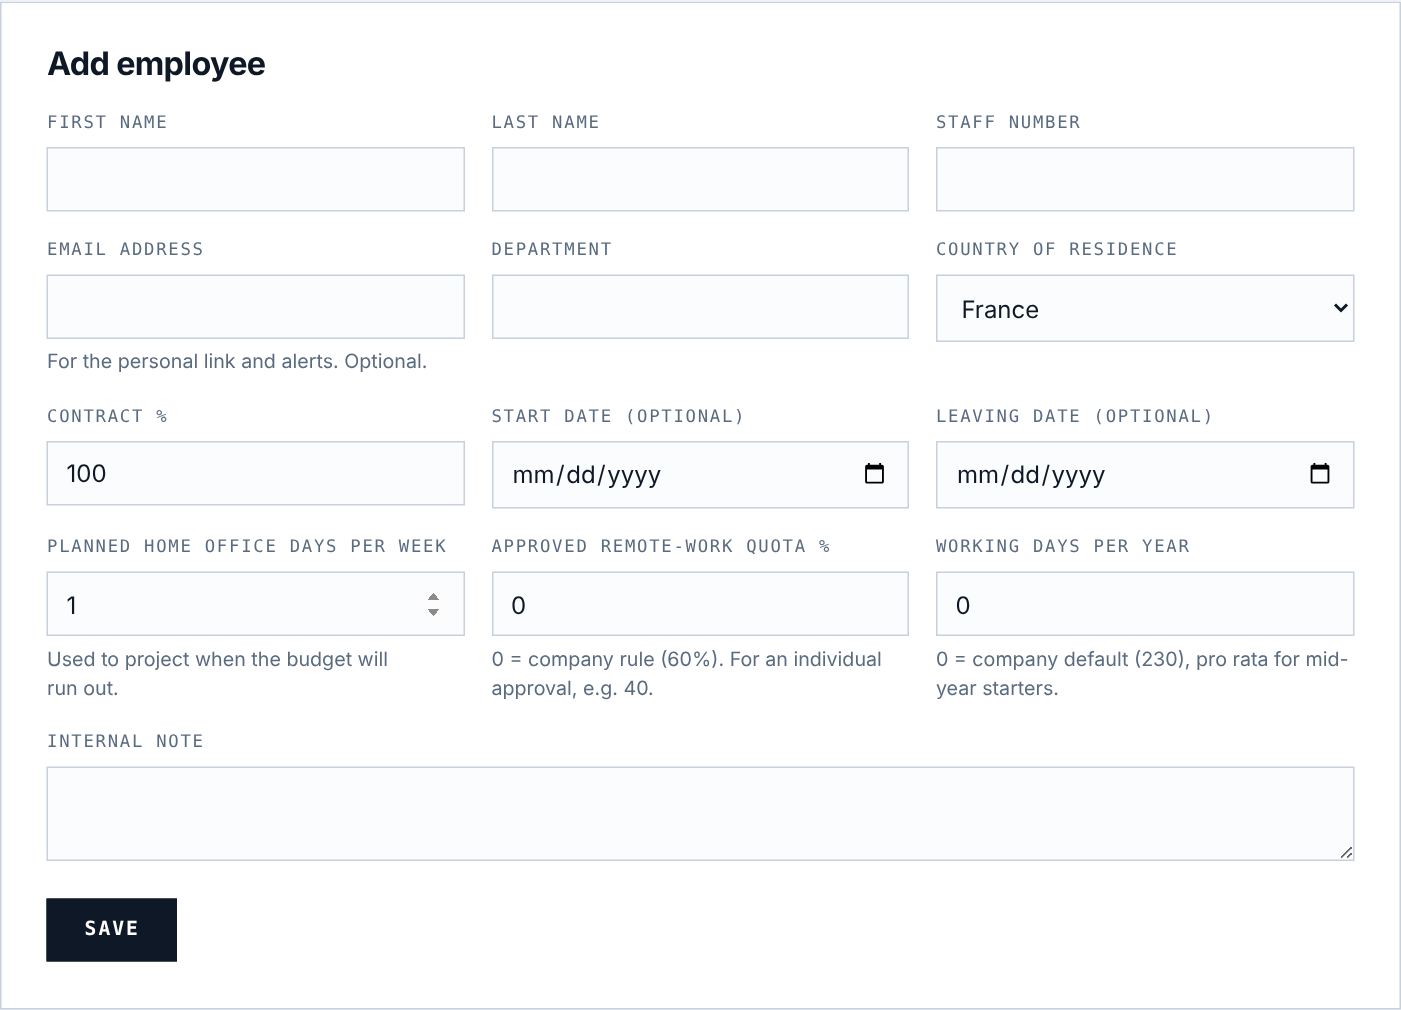Select the Staff number input

(x=1145, y=179)
